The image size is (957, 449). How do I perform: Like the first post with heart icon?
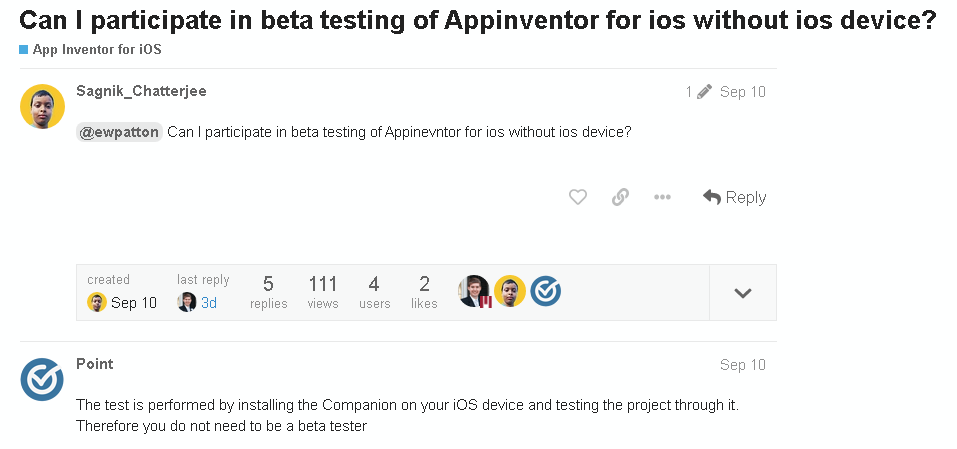click(x=577, y=197)
